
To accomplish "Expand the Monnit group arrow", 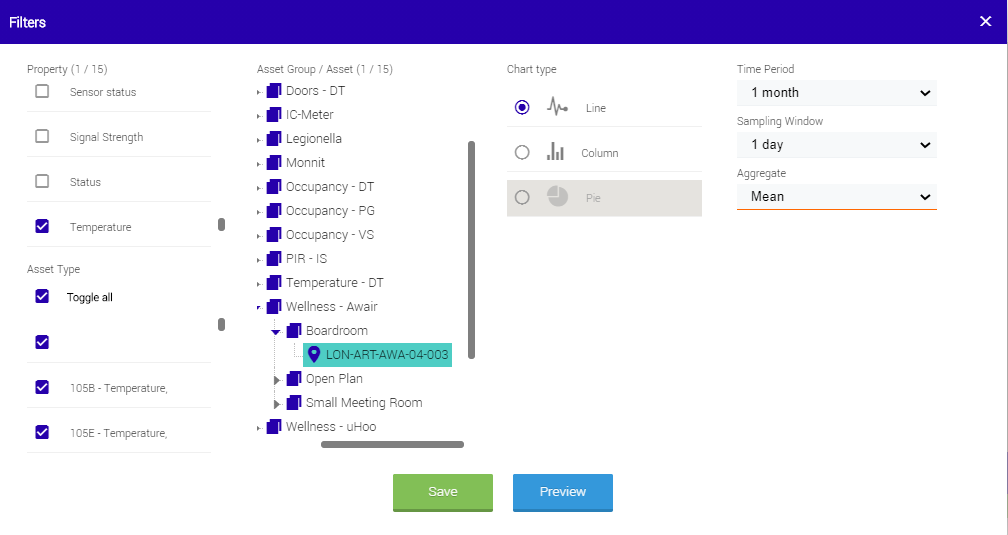I will pyautogui.click(x=259, y=165).
